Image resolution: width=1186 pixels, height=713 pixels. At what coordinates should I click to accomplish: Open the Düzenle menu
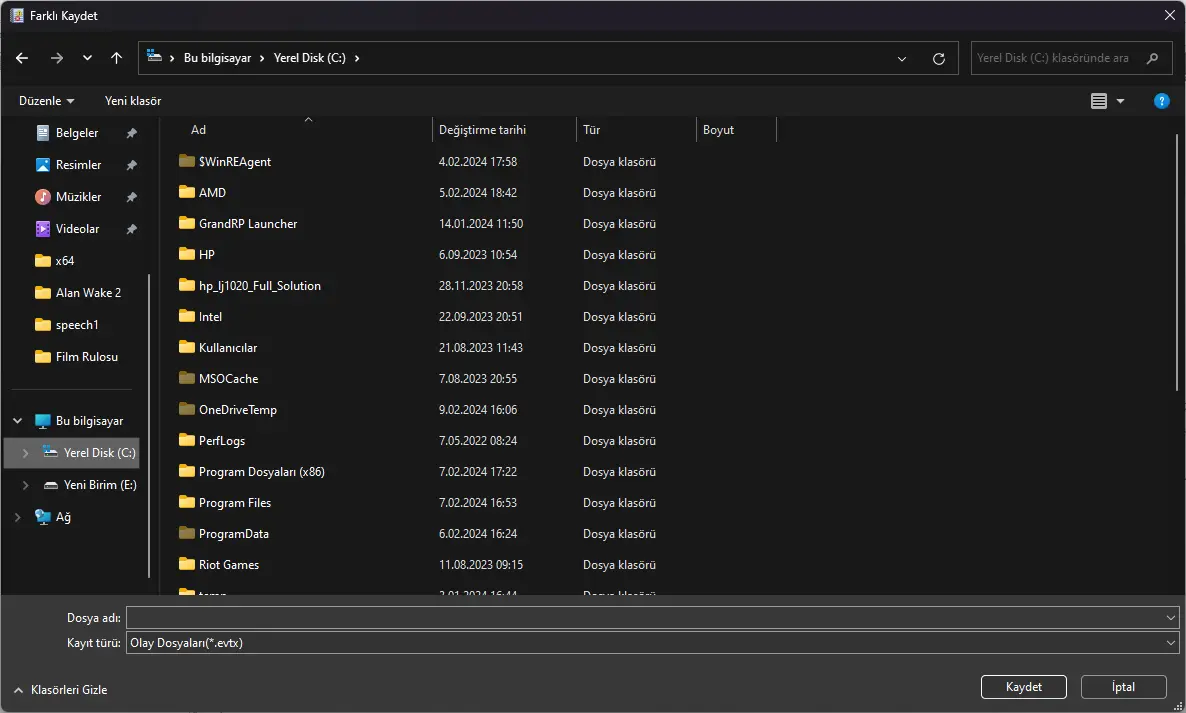click(46, 101)
